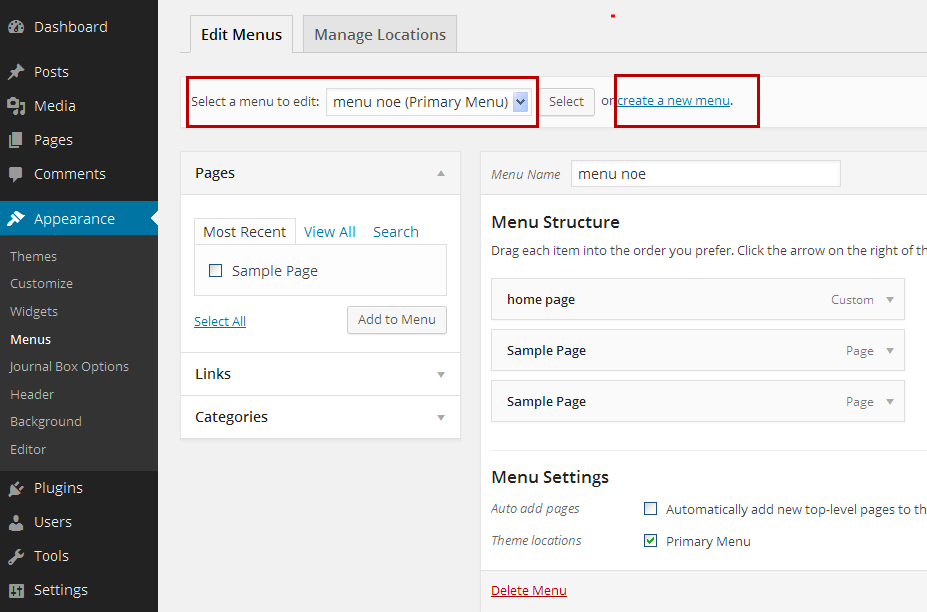This screenshot has width=927, height=612.
Task: Open the View All pages tab
Action: (329, 232)
